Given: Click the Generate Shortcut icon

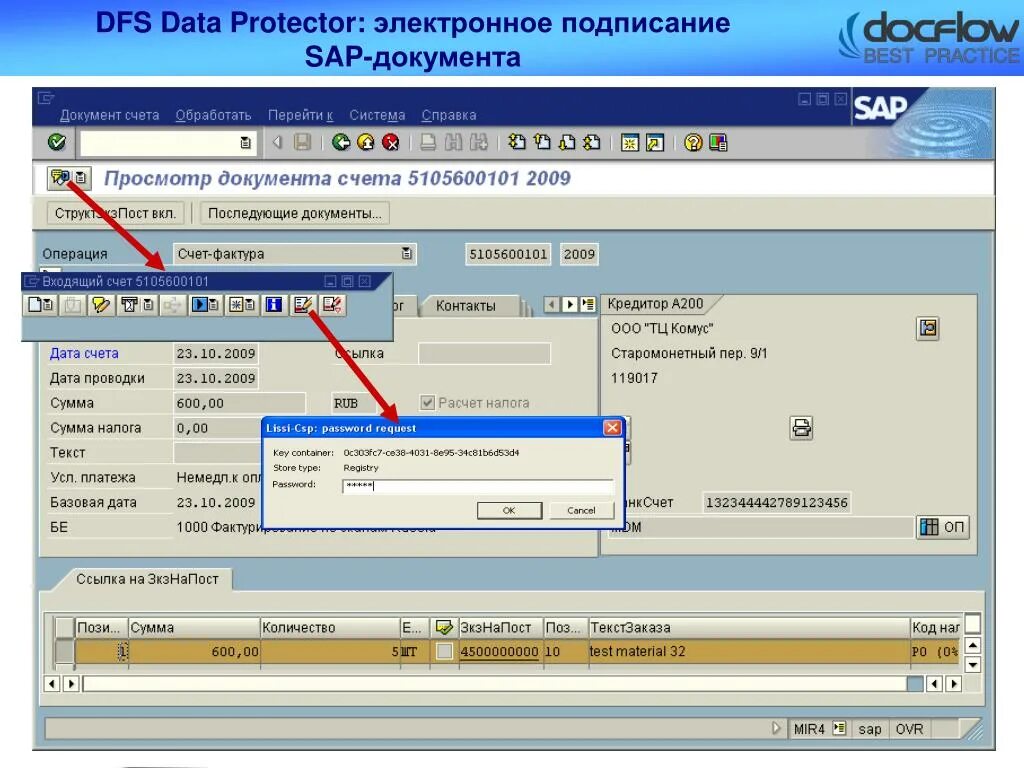Looking at the screenshot, I should 654,142.
